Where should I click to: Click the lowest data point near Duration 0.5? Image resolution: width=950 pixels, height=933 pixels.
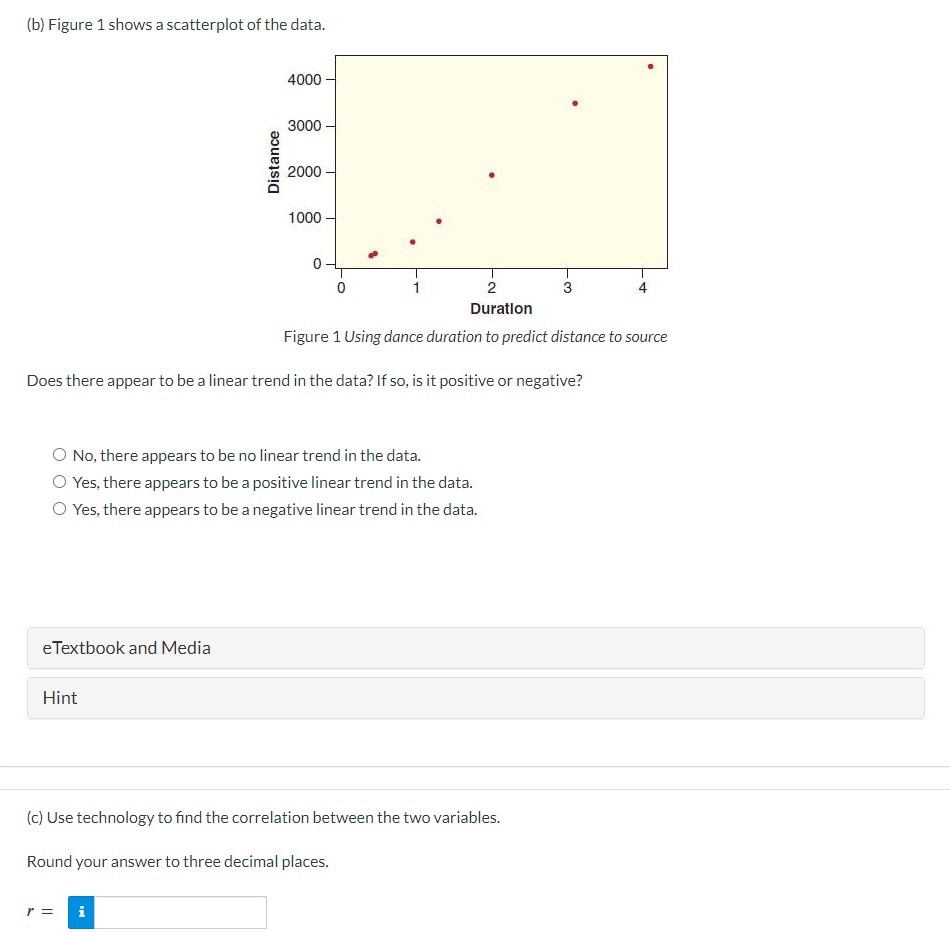click(x=372, y=255)
